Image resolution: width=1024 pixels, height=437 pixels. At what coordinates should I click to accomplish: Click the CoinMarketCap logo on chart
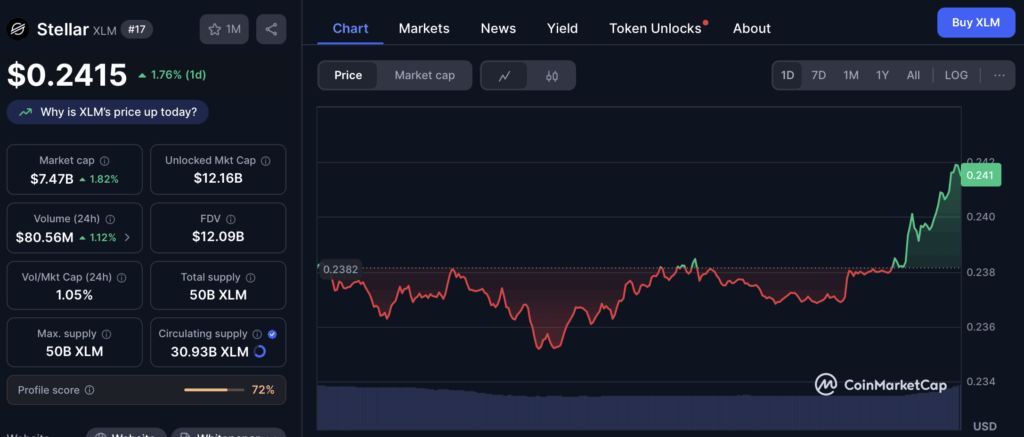(880, 385)
